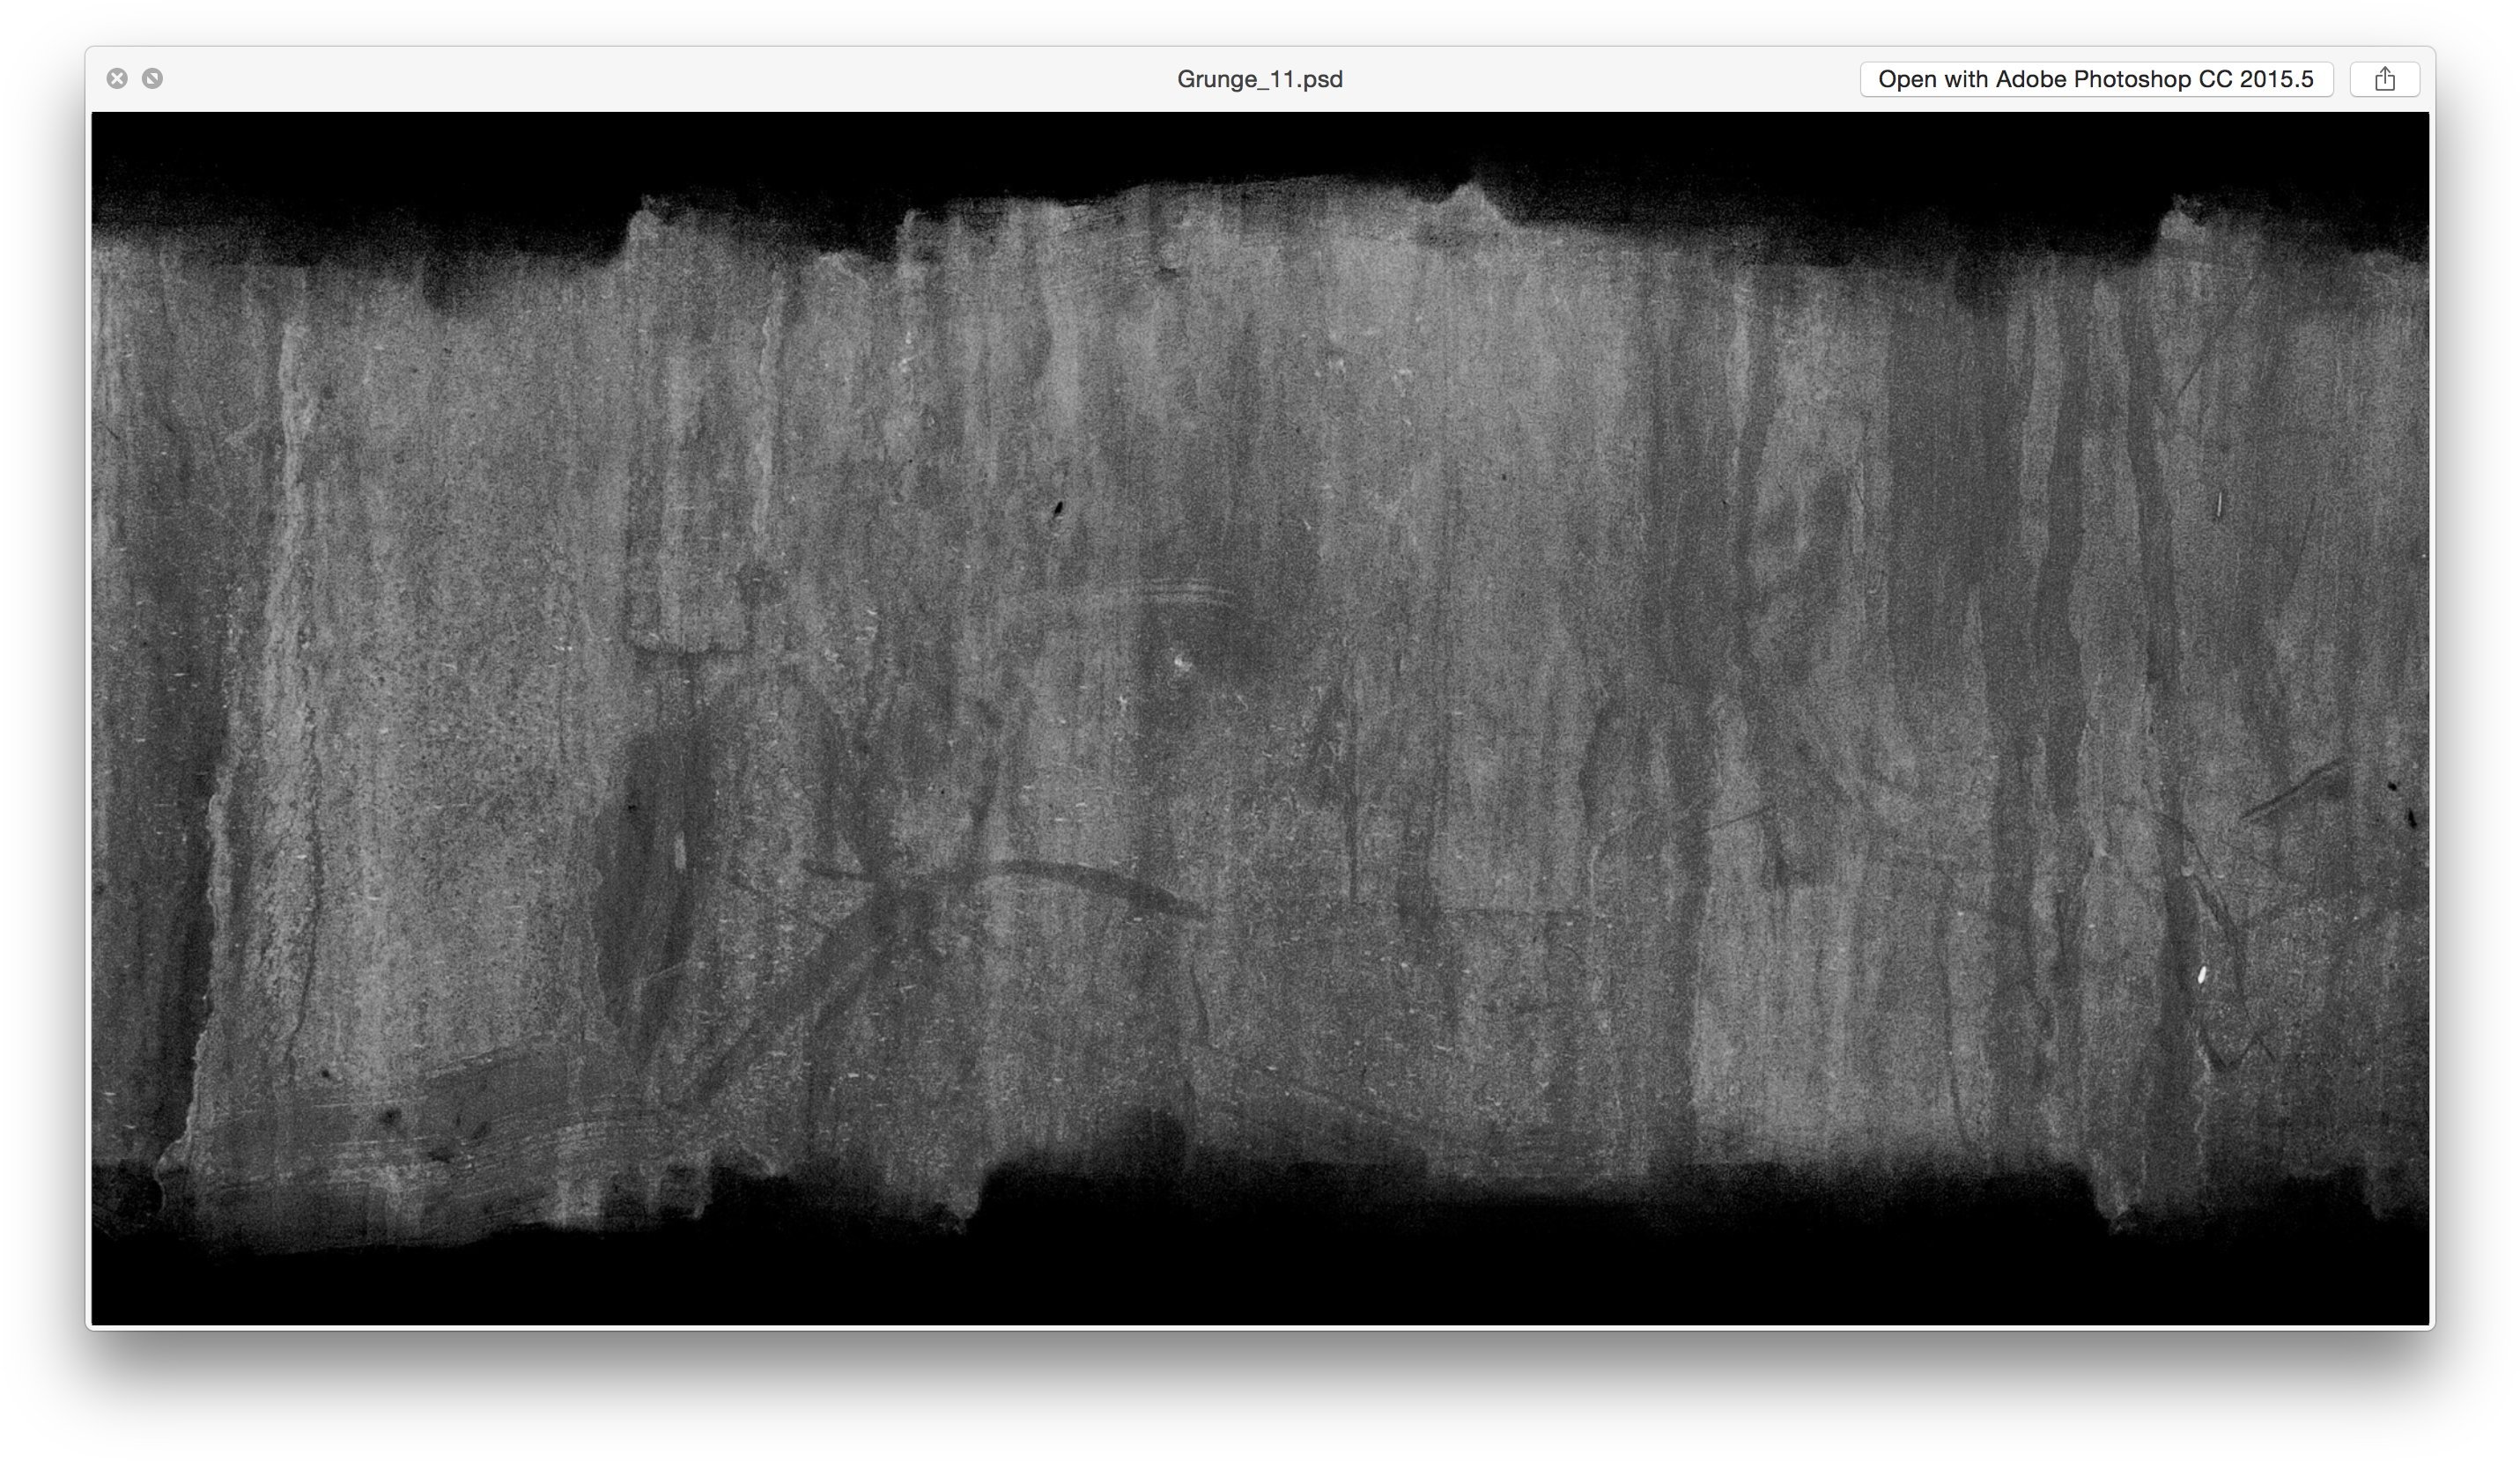Click the Quick Look window title bar

coord(700,79)
